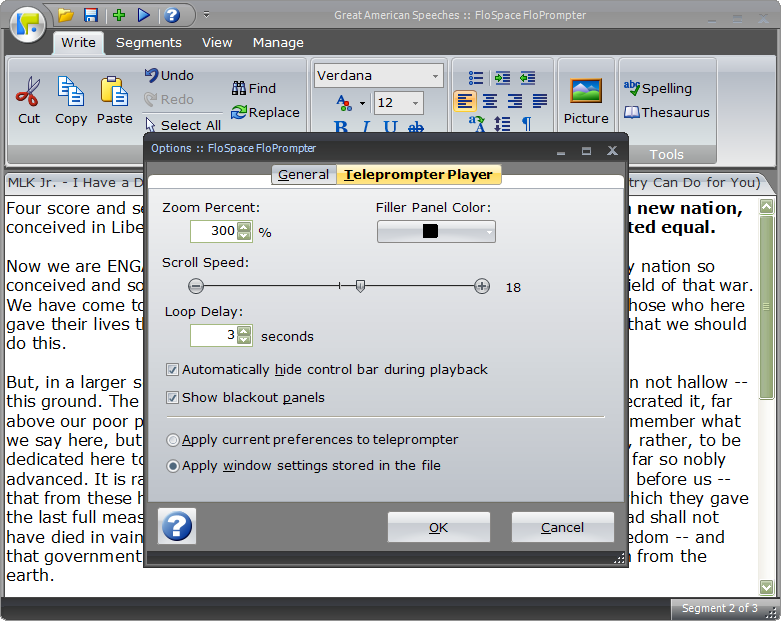Select justify alignment icon

click(x=540, y=102)
